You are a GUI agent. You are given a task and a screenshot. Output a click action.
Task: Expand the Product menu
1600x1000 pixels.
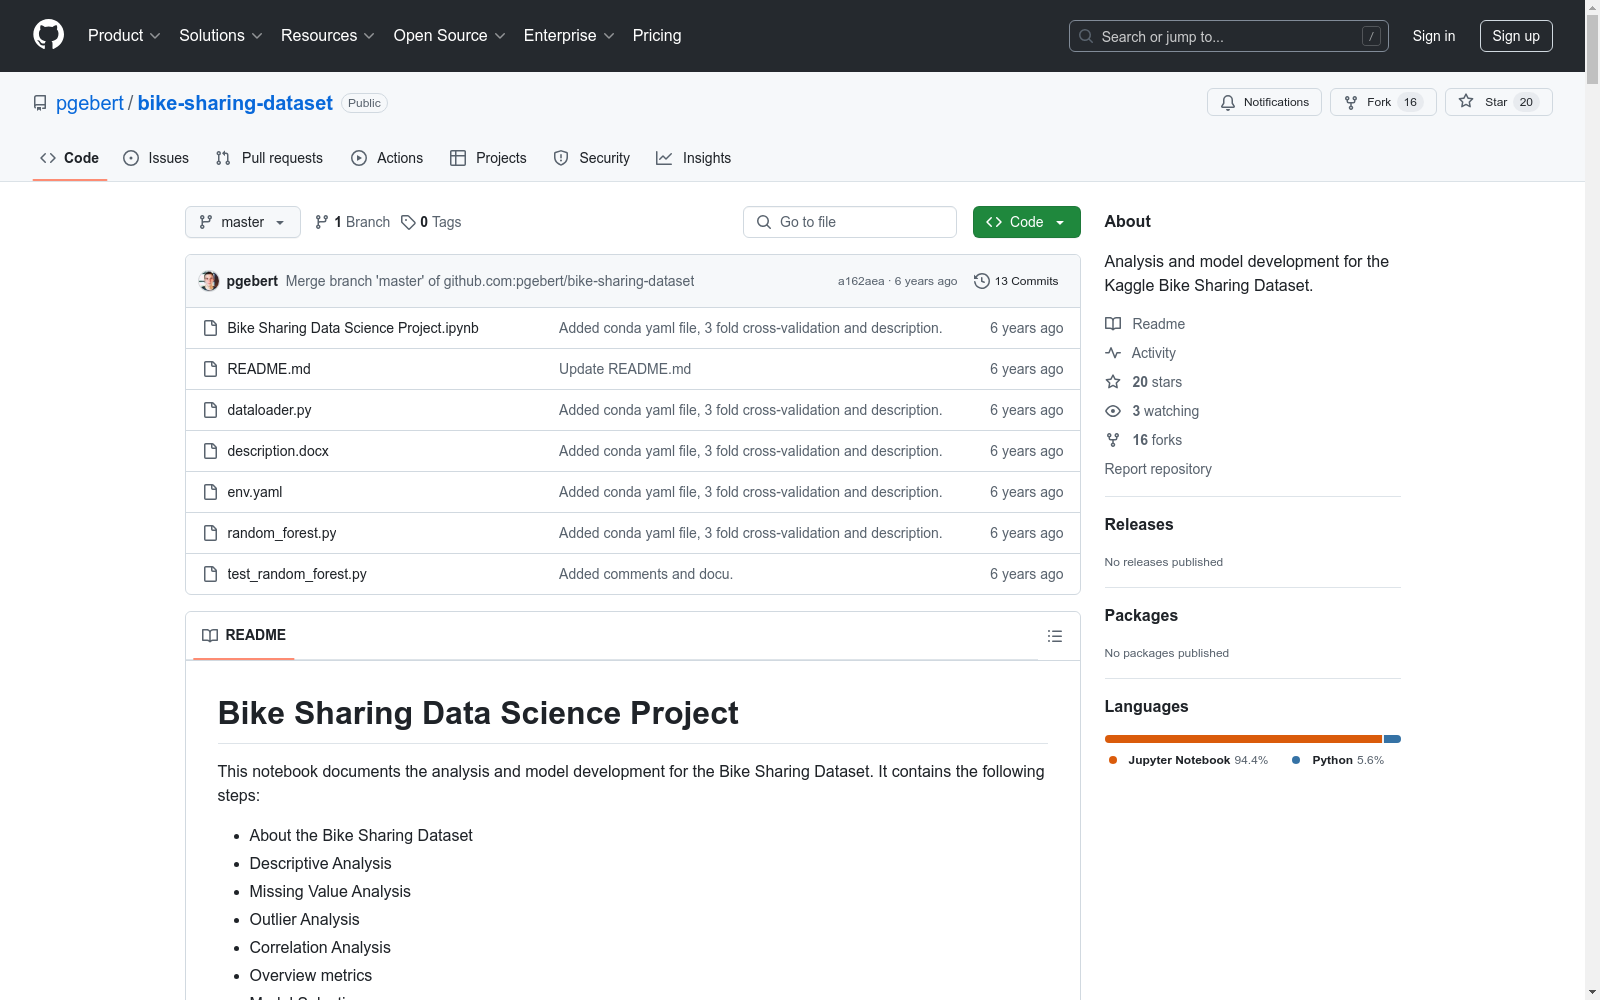pos(124,35)
